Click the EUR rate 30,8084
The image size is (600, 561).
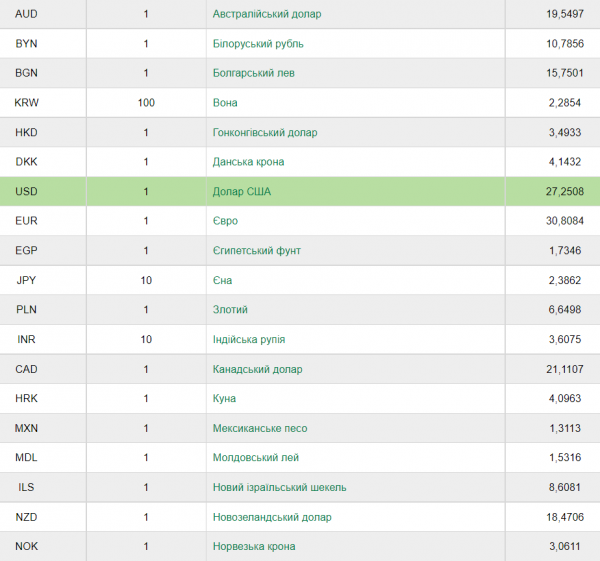pyautogui.click(x=565, y=221)
